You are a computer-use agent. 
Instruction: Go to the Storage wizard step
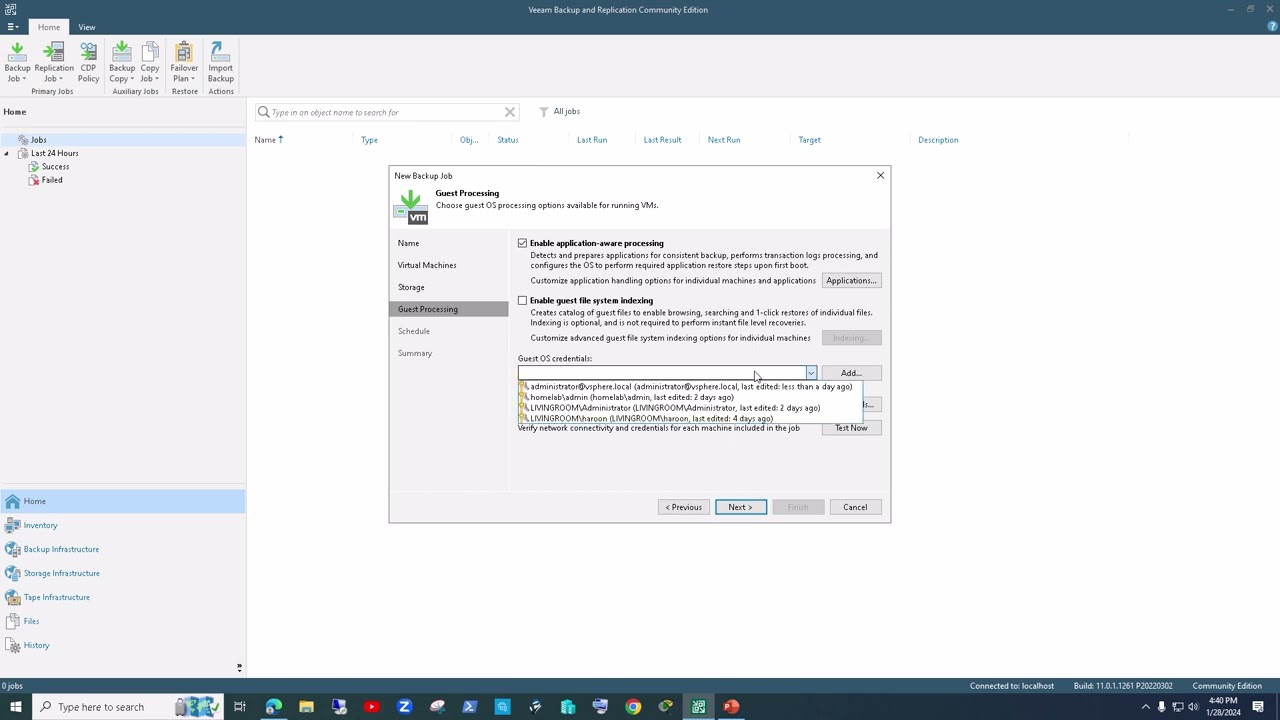(411, 287)
